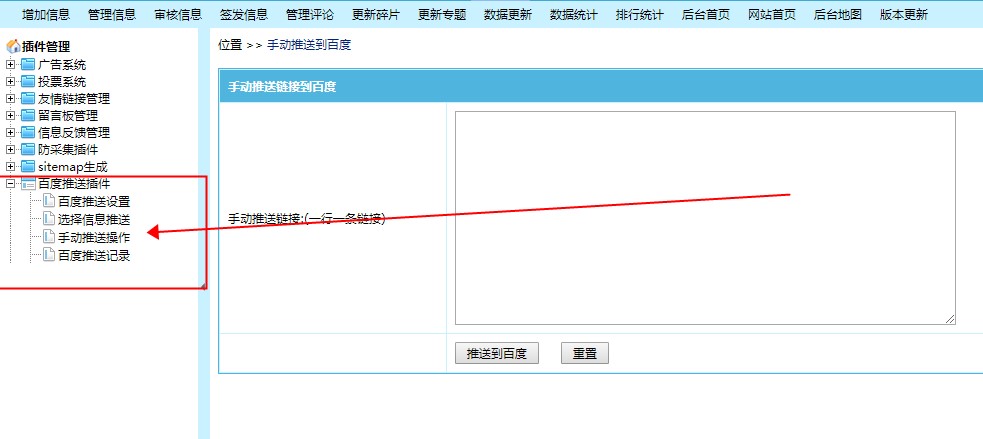Screen dimensions: 983x439
Task: Click the folder icon of 友情链接管理
Action: 28,98
